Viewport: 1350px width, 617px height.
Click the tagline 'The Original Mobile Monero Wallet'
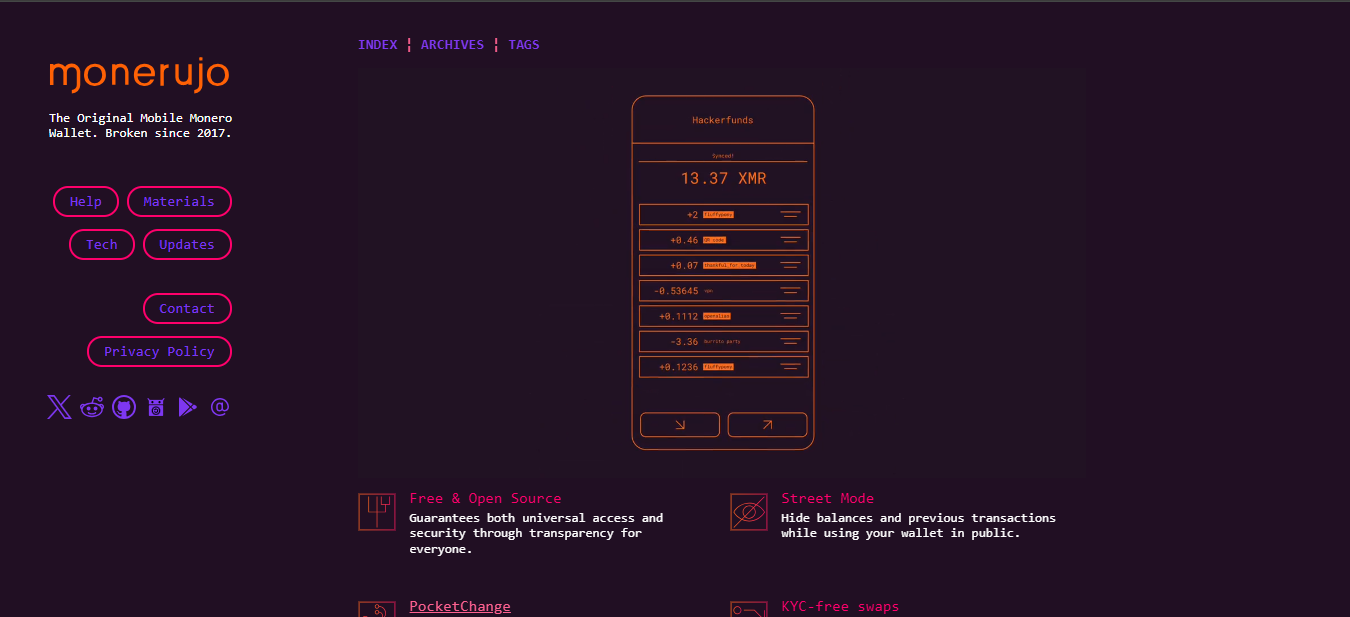tap(140, 125)
